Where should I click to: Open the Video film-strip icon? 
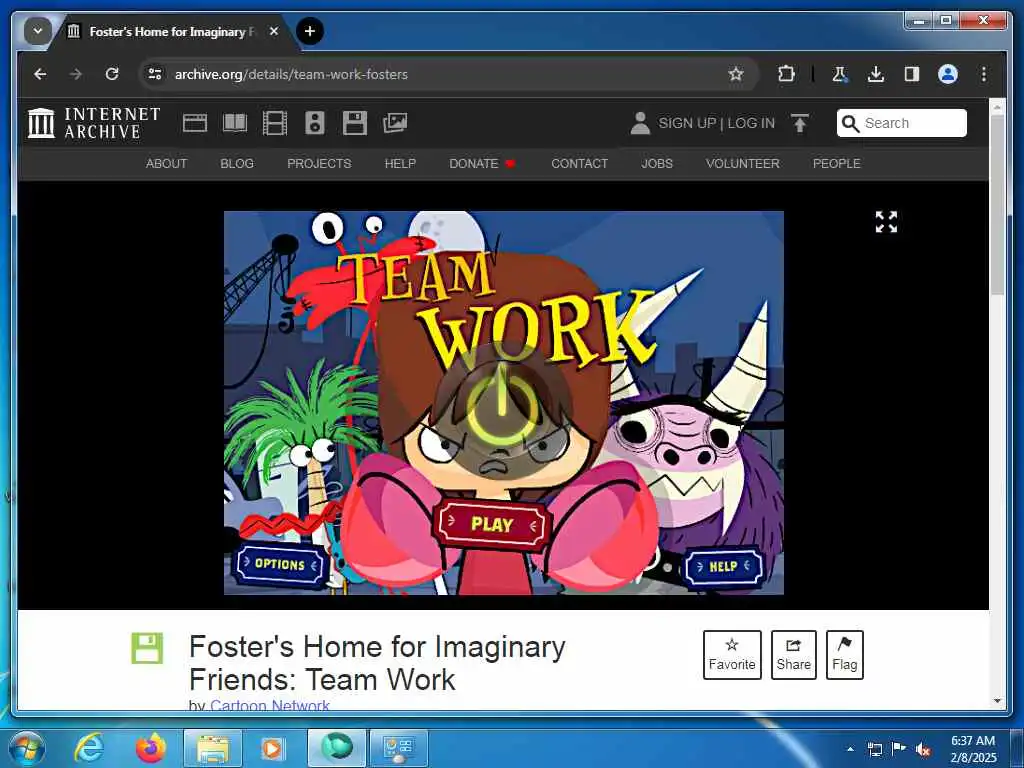click(275, 123)
